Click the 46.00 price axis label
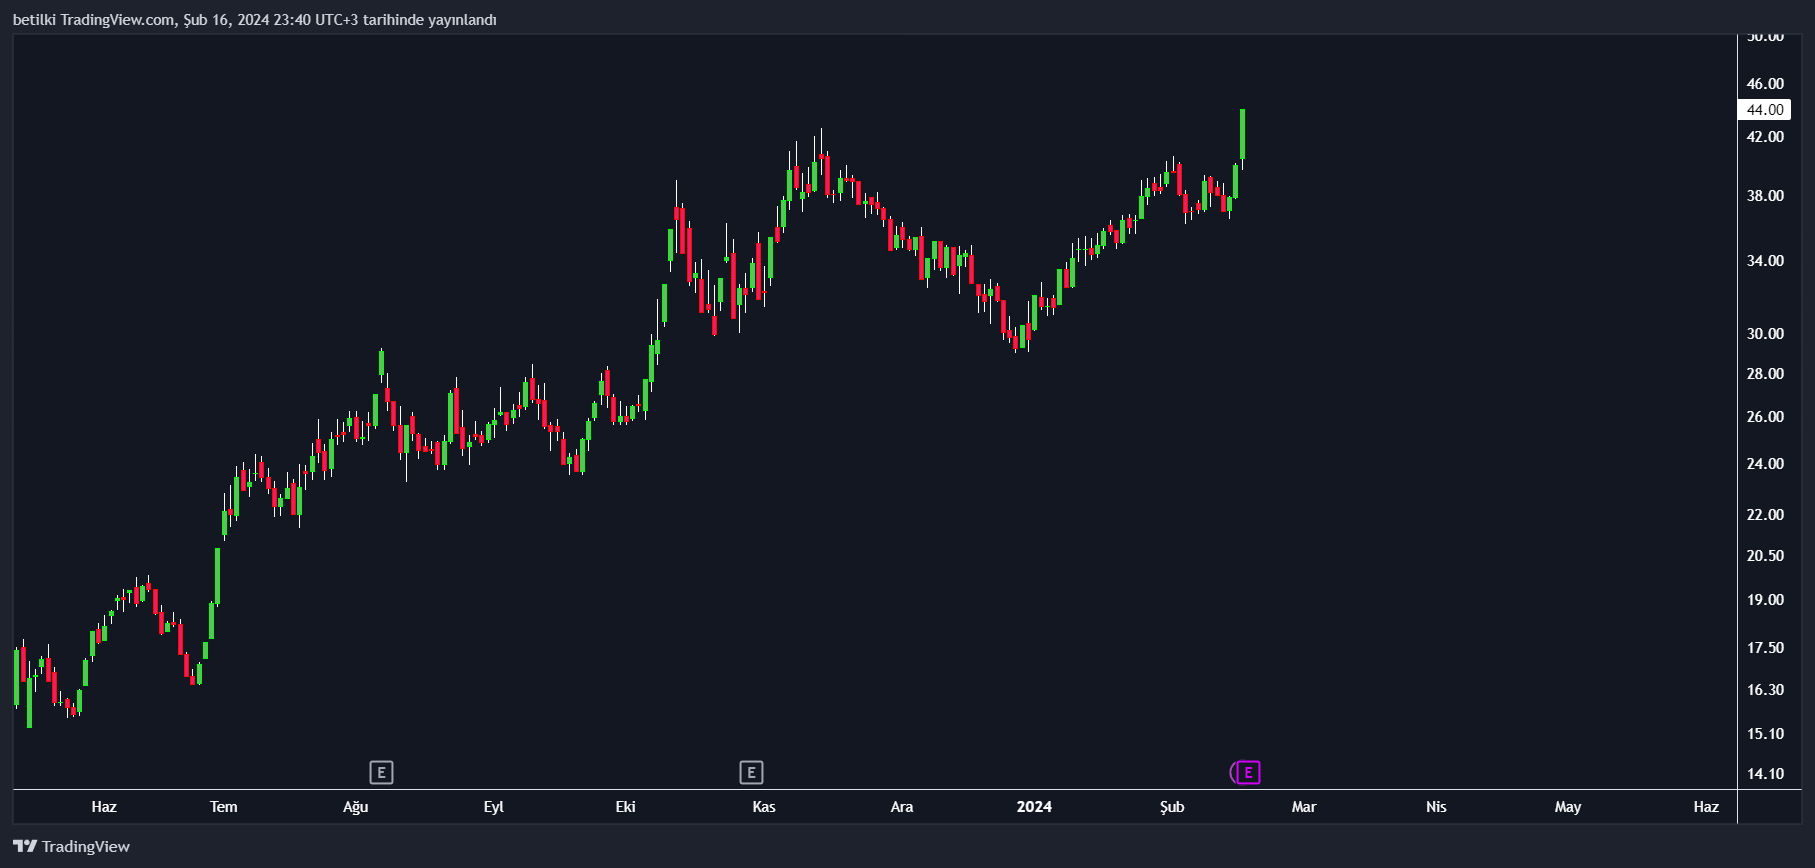This screenshot has width=1815, height=868. 1765,84
